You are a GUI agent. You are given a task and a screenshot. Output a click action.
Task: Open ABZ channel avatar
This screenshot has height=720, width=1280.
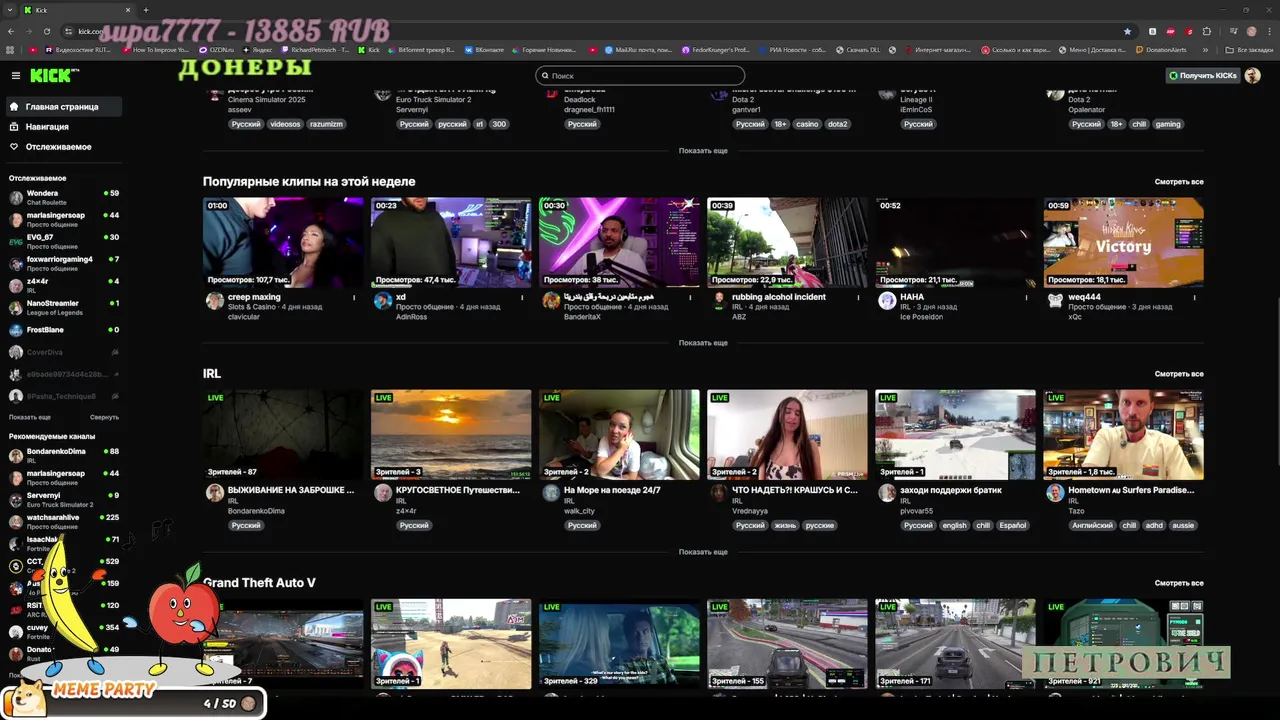(x=719, y=301)
